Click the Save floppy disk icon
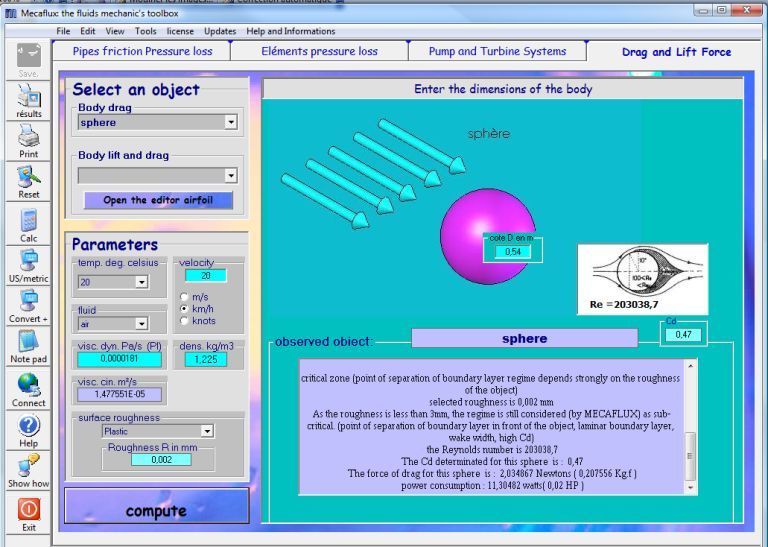The height and width of the screenshot is (547, 768). 29,56
